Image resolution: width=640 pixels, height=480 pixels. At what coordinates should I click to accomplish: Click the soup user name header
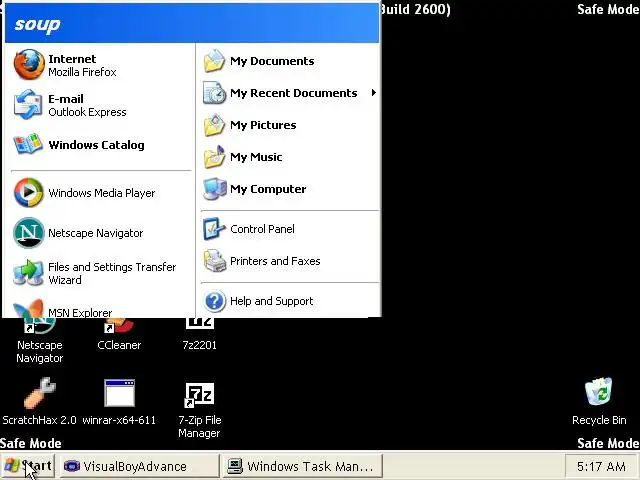(x=37, y=24)
